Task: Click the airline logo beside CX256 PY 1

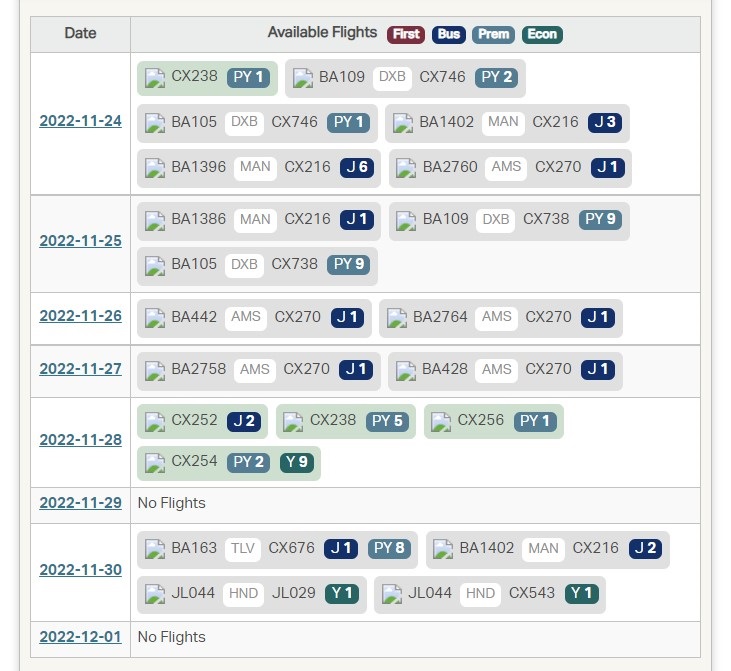Action: 441,422
